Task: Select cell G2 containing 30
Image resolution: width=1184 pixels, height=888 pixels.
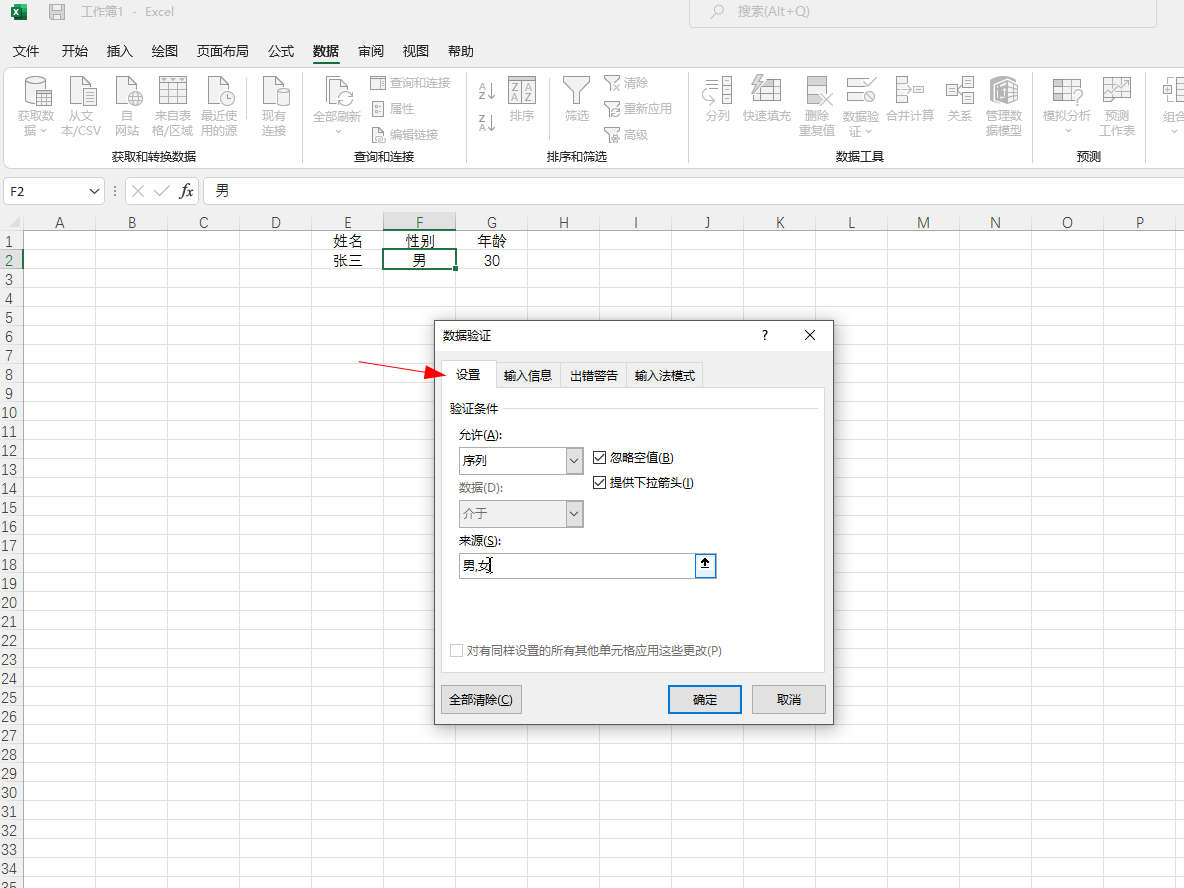Action: [x=492, y=261]
